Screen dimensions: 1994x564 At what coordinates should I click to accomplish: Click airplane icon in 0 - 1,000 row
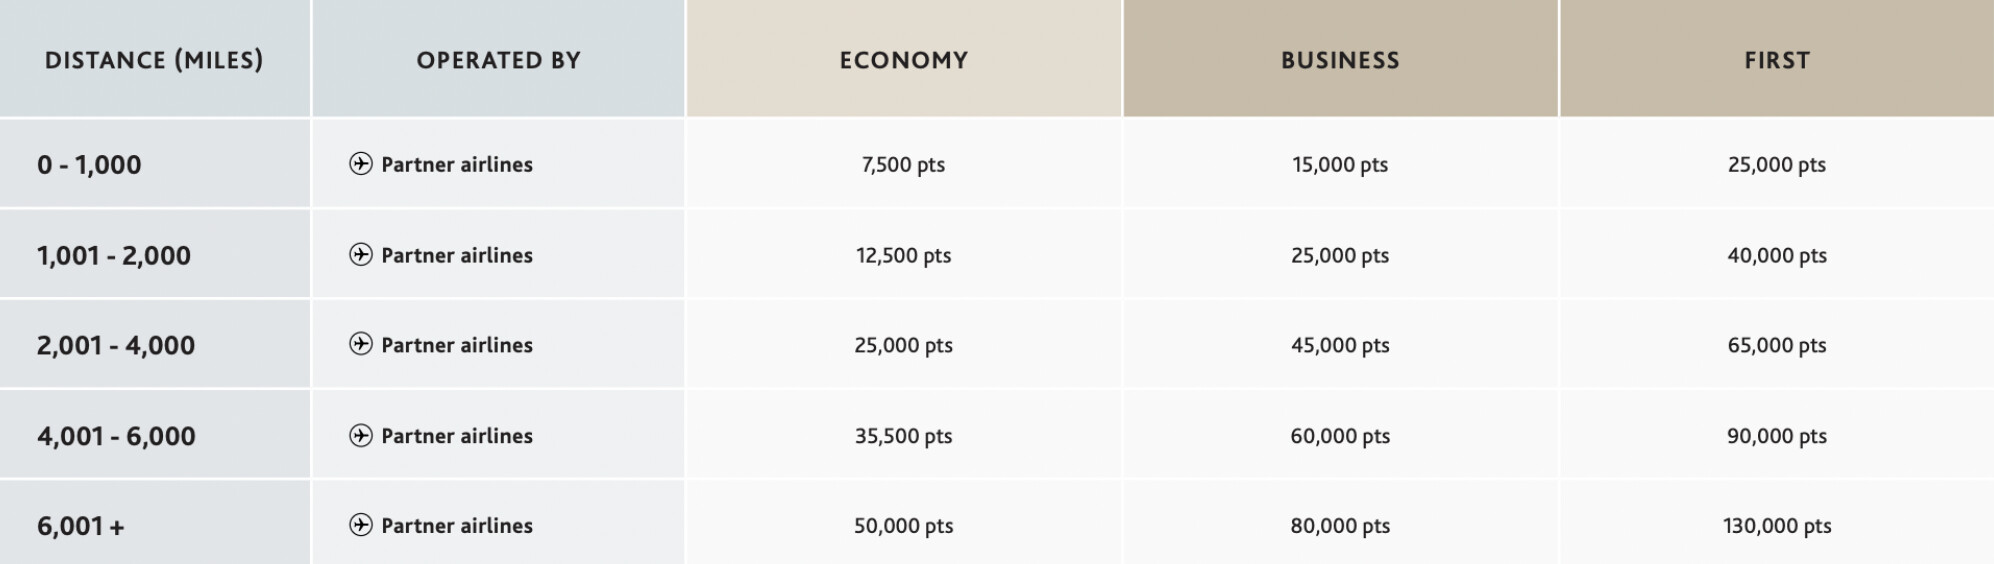click(x=360, y=164)
